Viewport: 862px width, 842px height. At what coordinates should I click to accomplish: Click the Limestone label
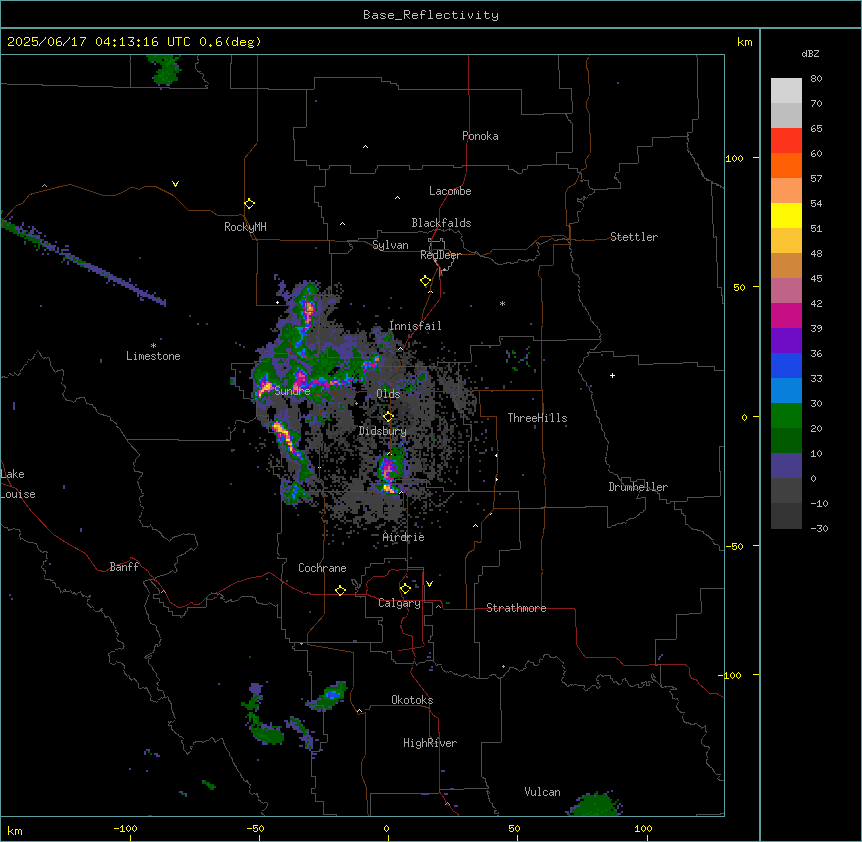pos(153,356)
